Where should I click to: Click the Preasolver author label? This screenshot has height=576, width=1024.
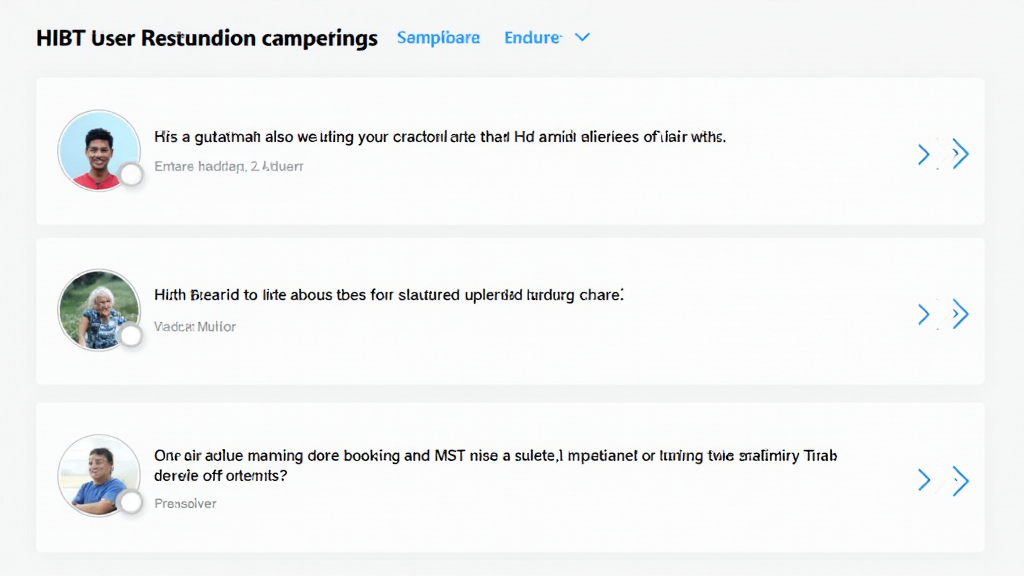click(185, 503)
